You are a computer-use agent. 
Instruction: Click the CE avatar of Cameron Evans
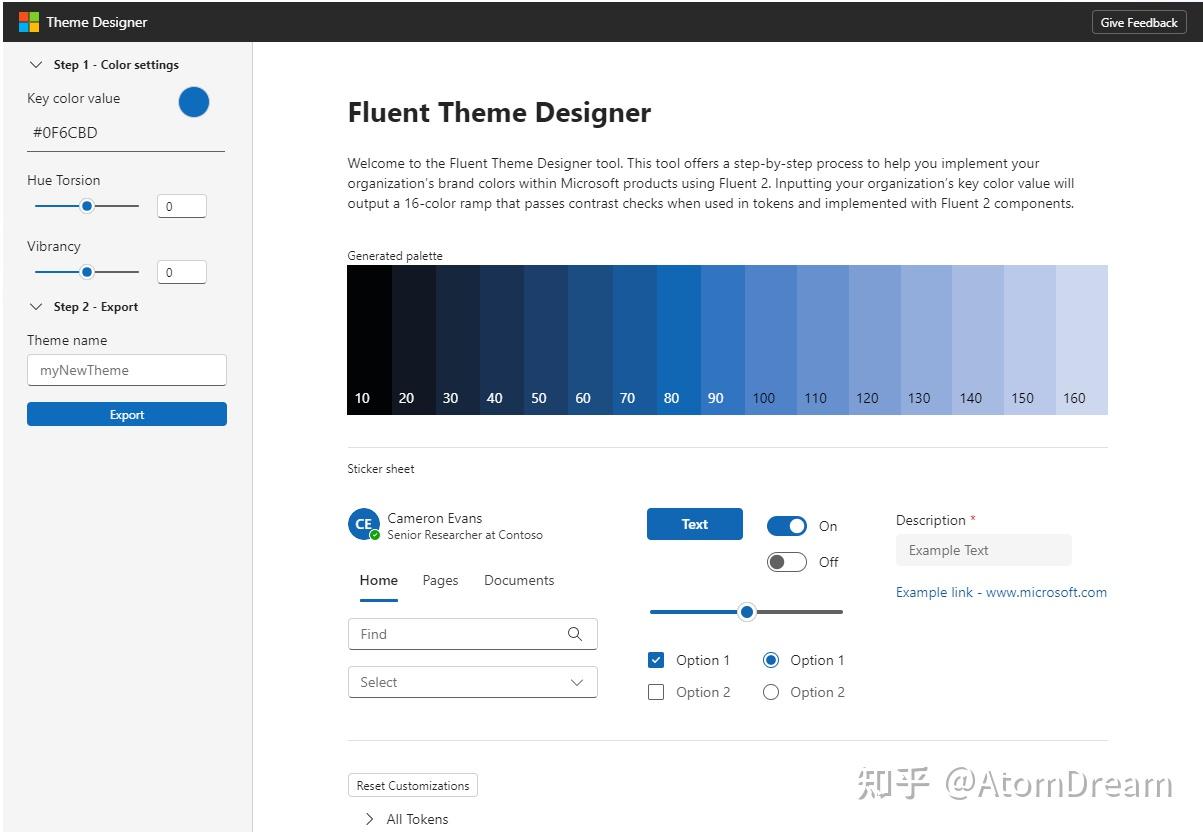363,524
